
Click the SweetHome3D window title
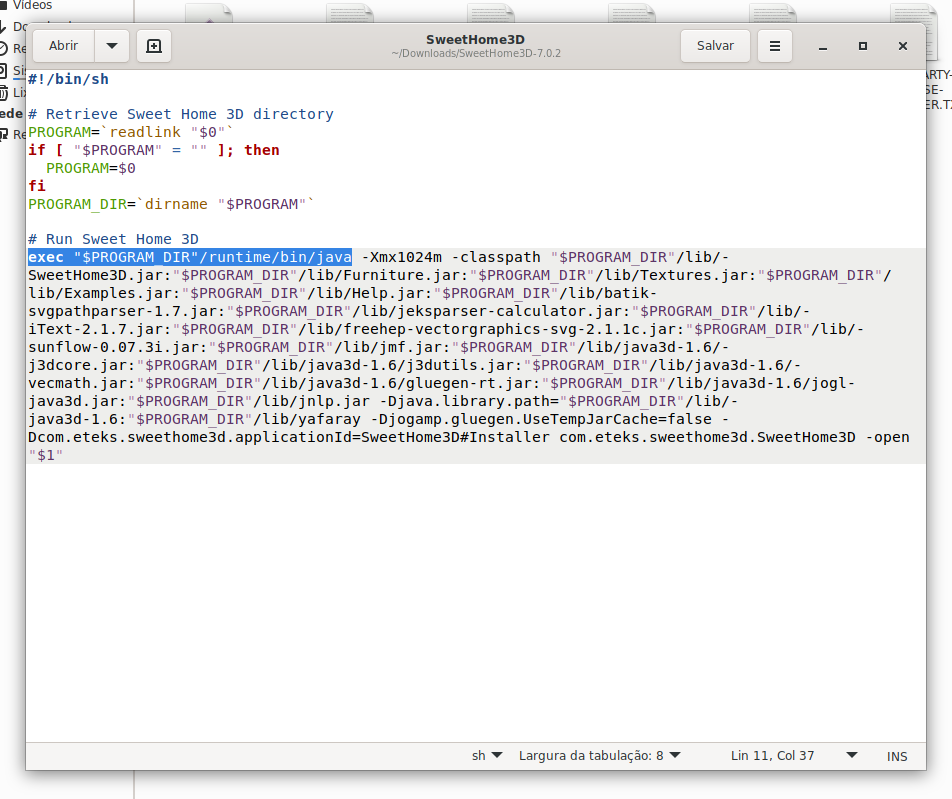(475, 39)
